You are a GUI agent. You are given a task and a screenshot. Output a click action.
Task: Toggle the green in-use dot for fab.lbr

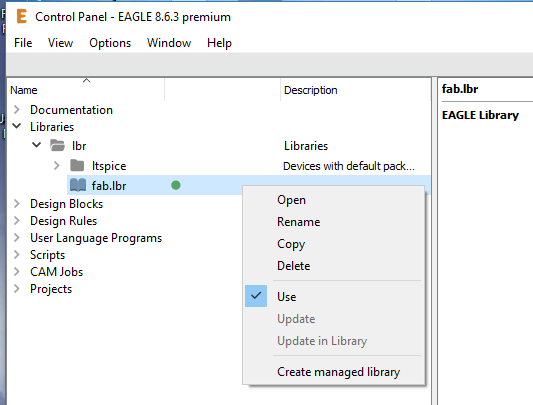coord(176,185)
